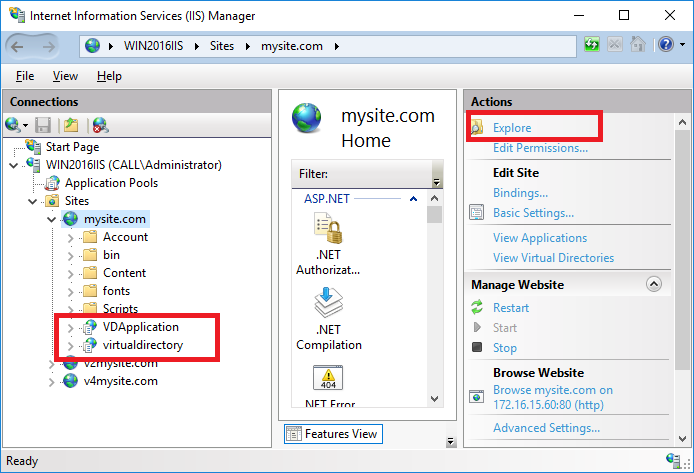Expand the v4mysite.com site node
Image resolution: width=694 pixels, height=473 pixels.
pos(51,382)
